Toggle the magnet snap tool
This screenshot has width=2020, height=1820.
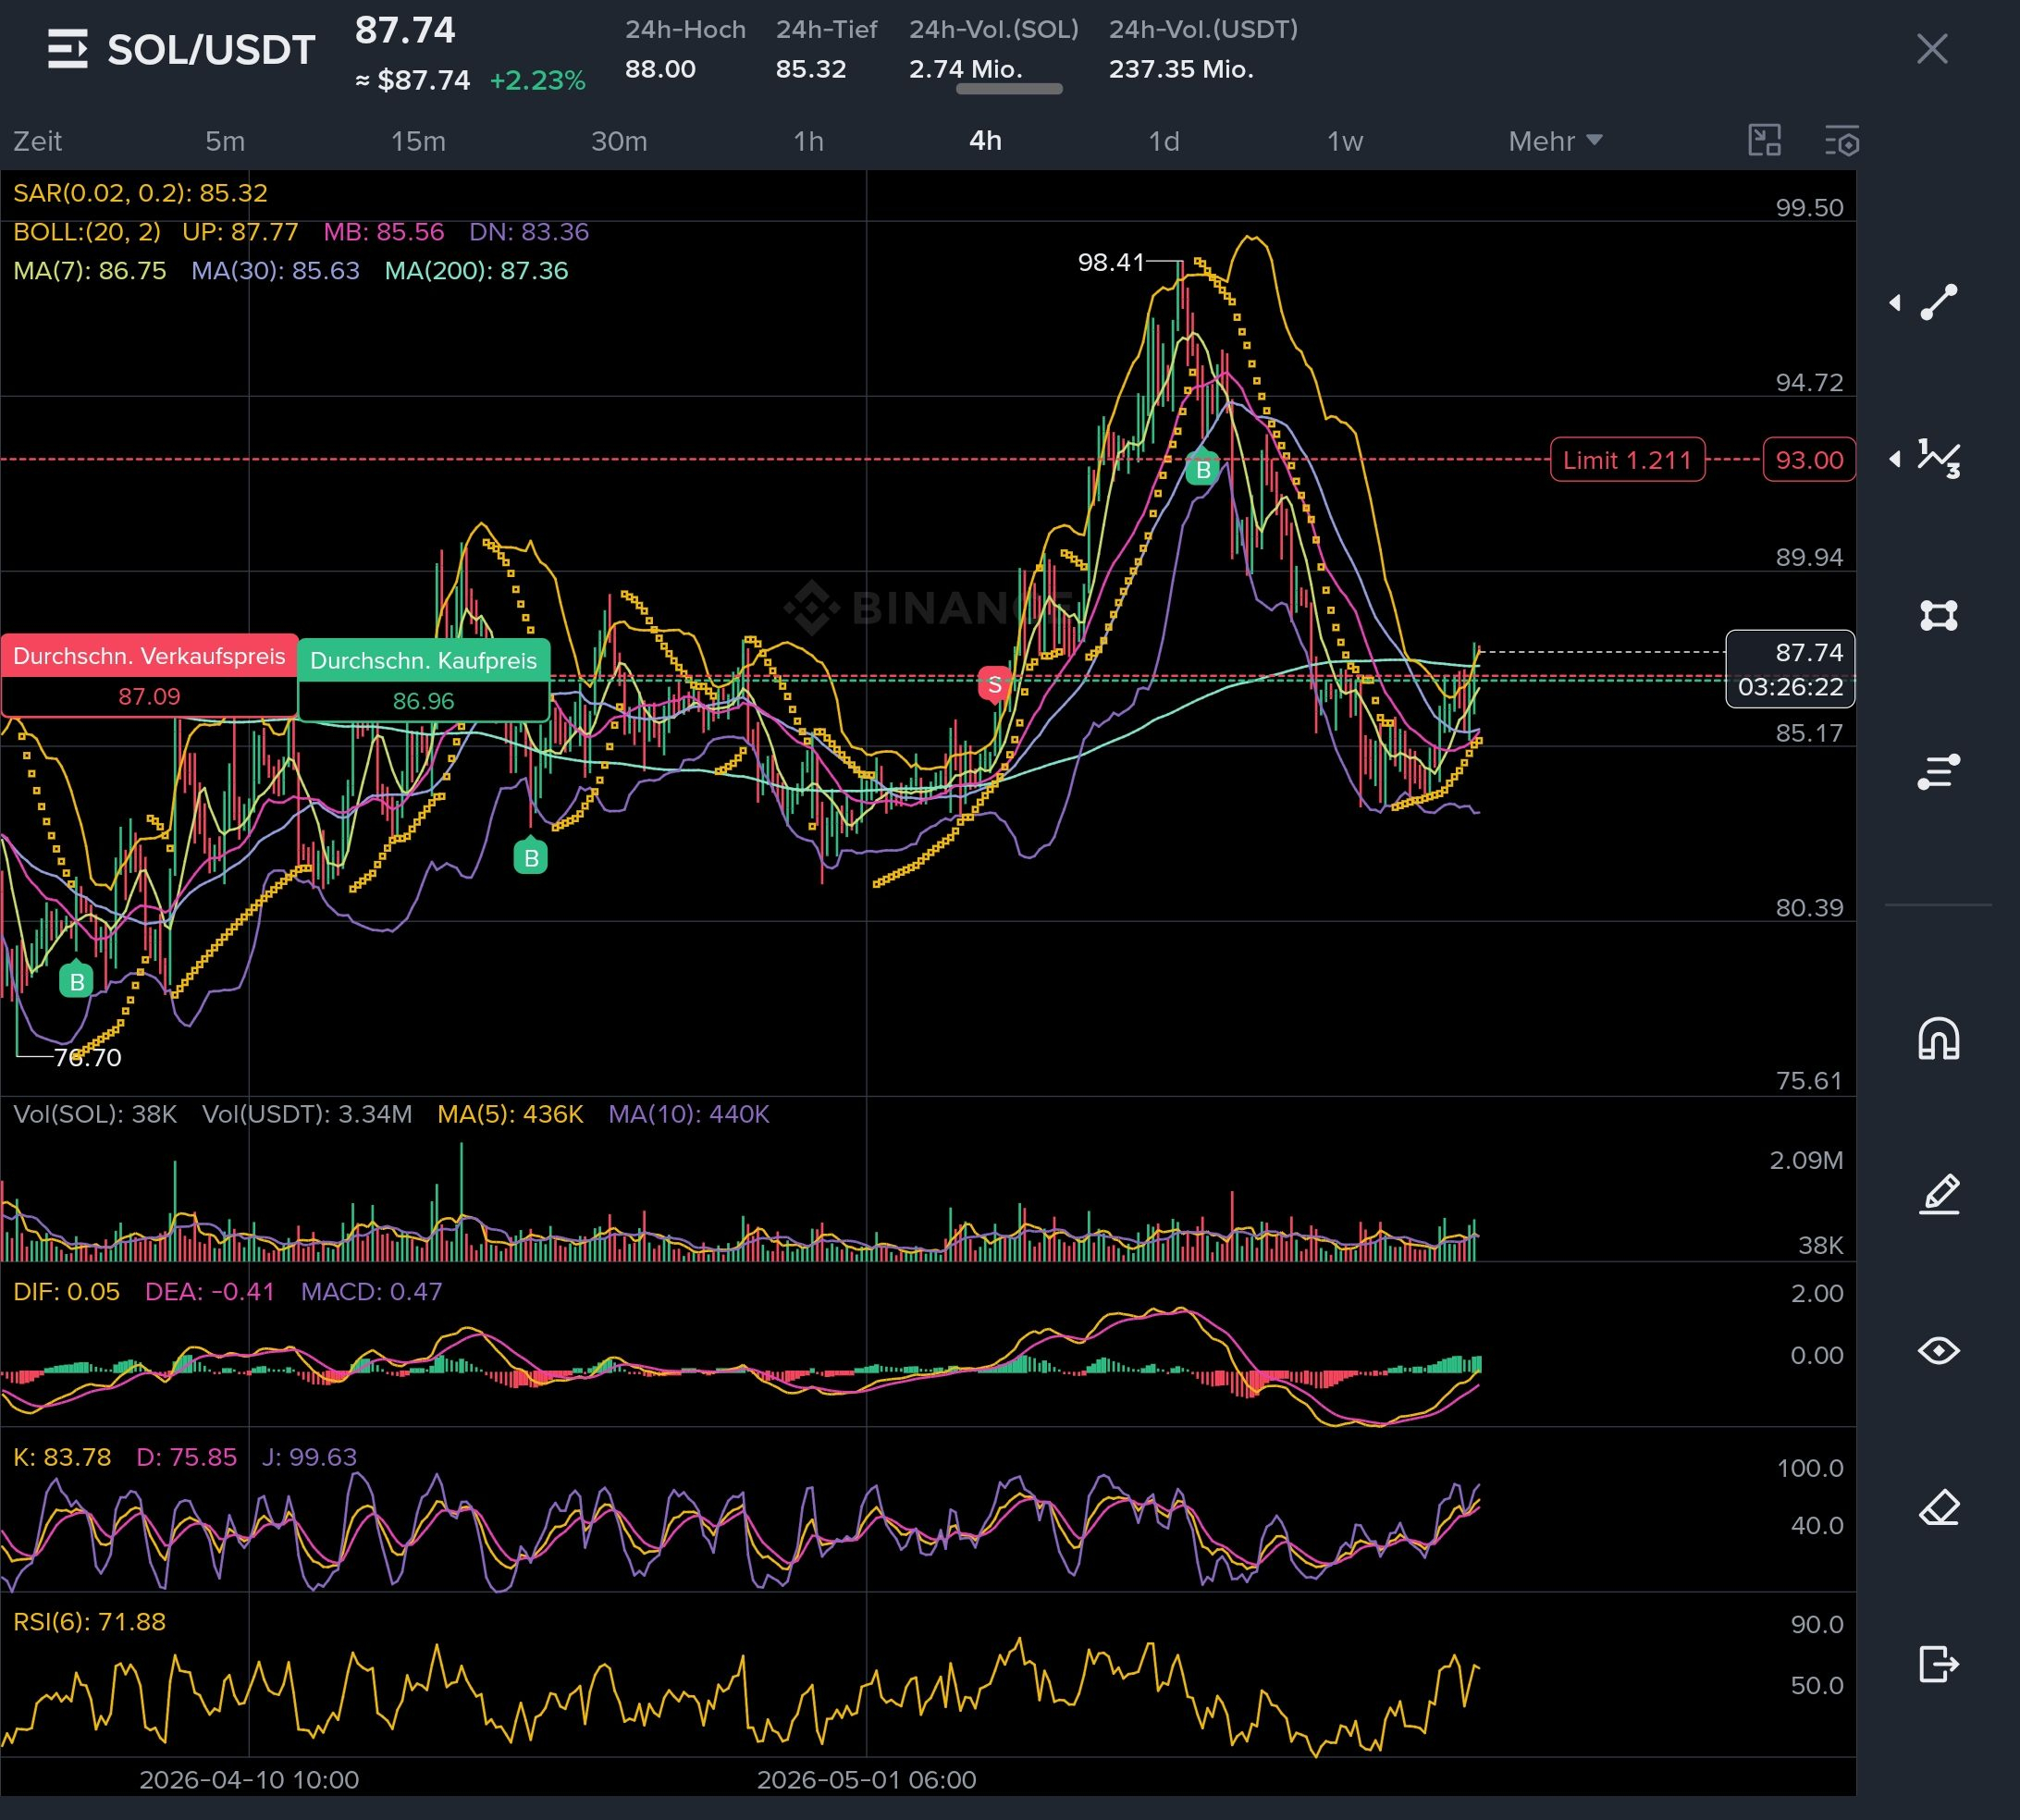tap(1939, 1038)
